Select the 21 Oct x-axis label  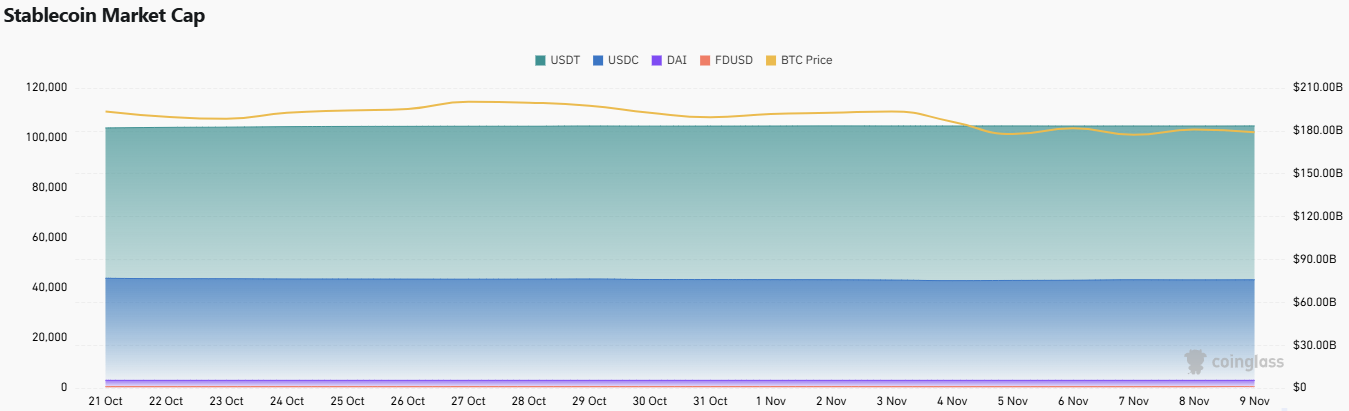105,401
